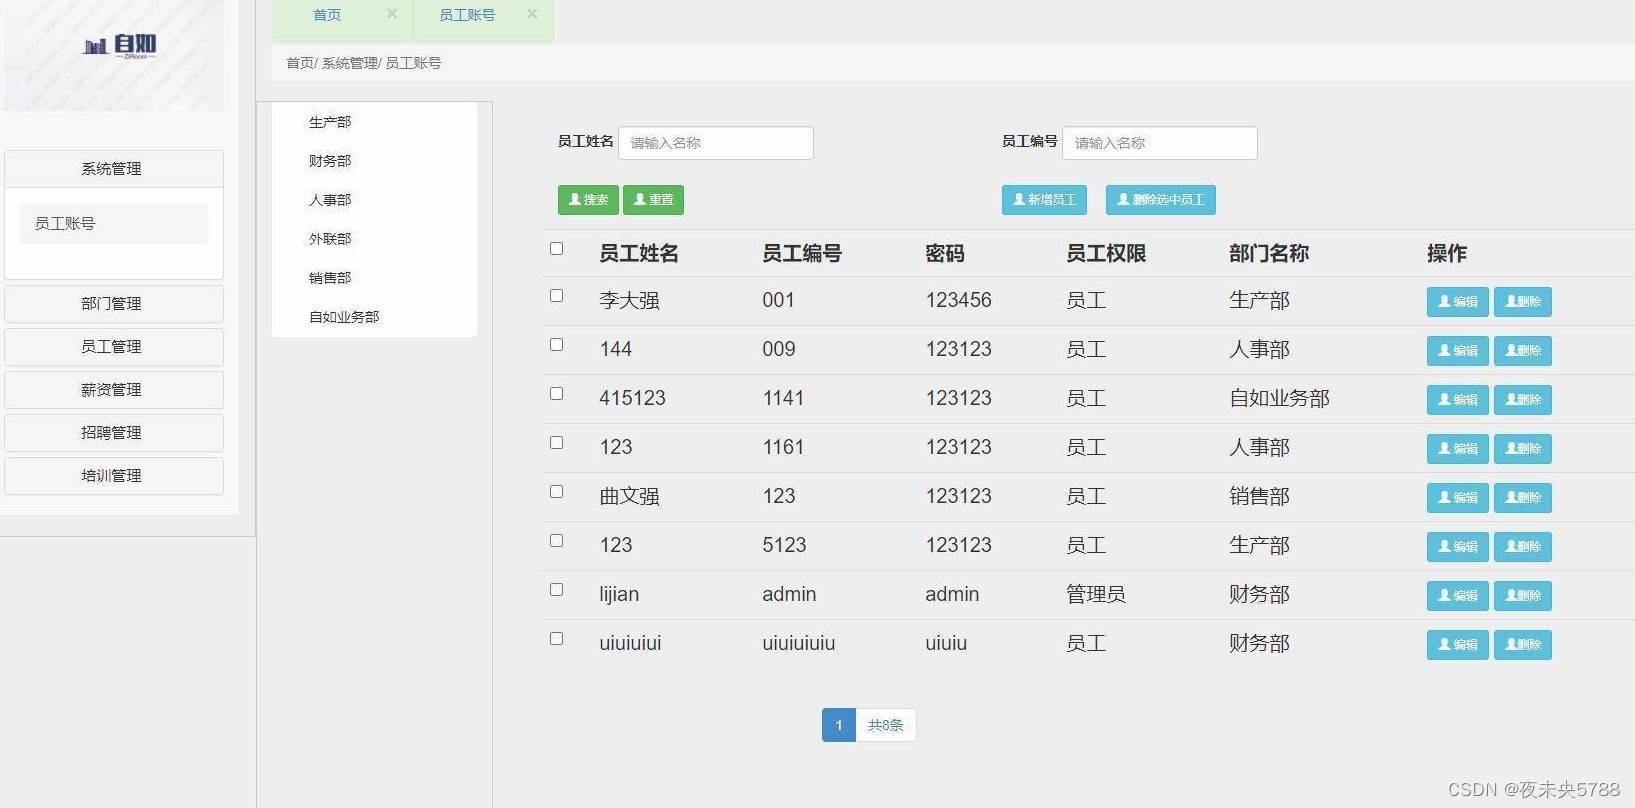Expand the 薪资管理 menu section
The image size is (1635, 808).
pos(114,390)
